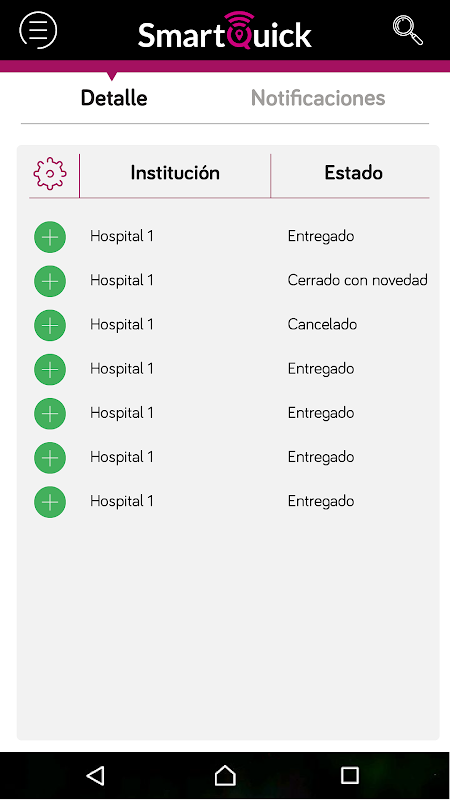Click the Estado column header
The height and width of the screenshot is (800, 450).
[x=354, y=173]
